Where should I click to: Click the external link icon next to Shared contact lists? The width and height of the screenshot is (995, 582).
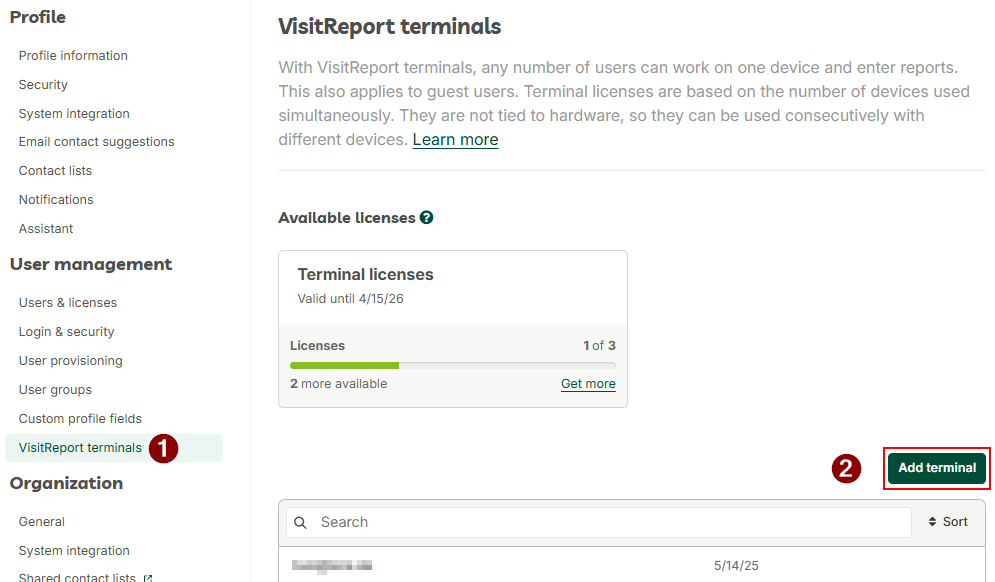(x=148, y=577)
